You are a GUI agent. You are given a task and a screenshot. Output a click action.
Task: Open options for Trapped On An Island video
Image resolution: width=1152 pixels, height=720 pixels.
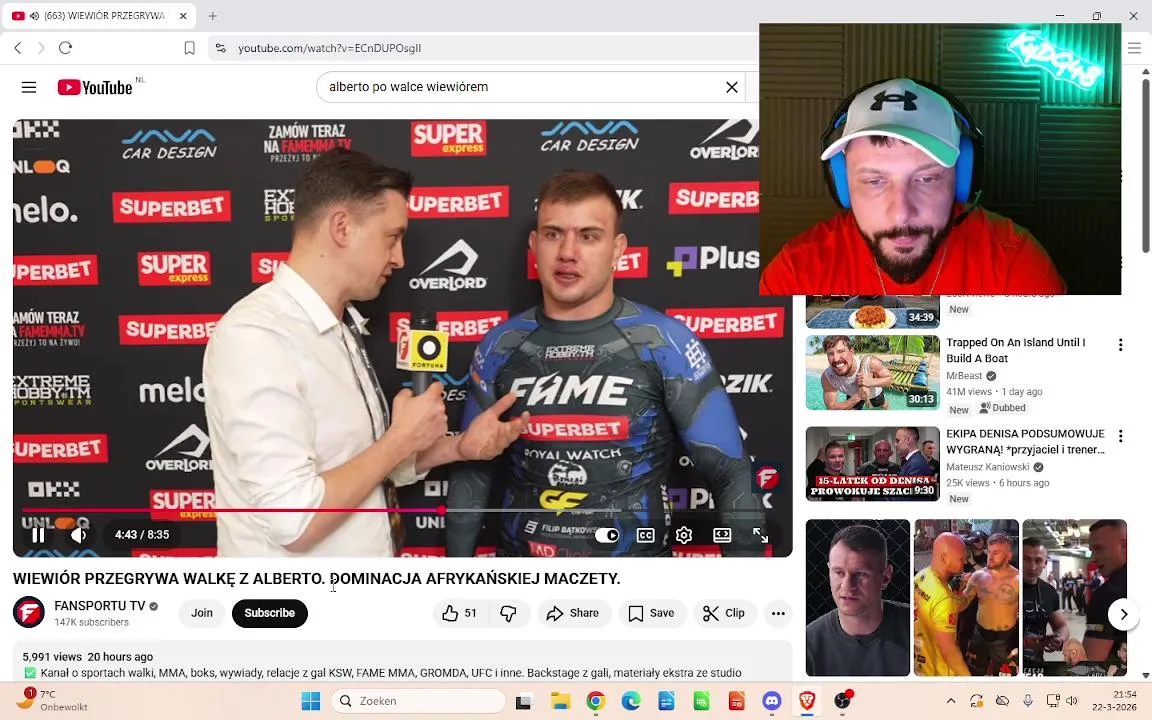(1120, 345)
